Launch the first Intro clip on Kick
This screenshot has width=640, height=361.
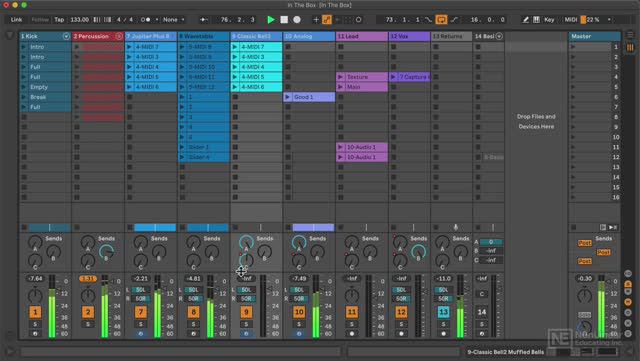pos(24,47)
